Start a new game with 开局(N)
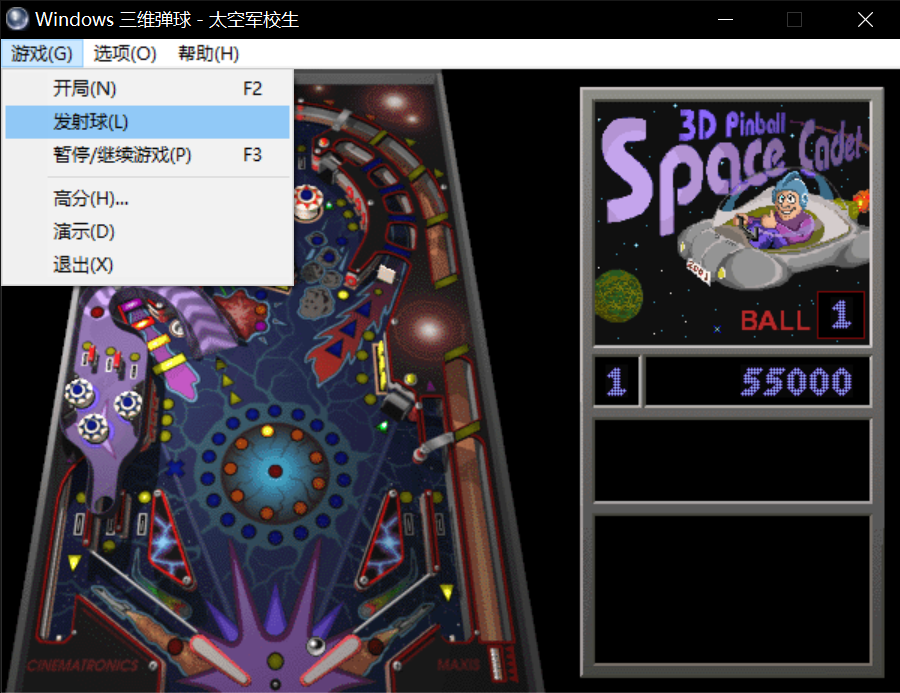 click(148, 88)
